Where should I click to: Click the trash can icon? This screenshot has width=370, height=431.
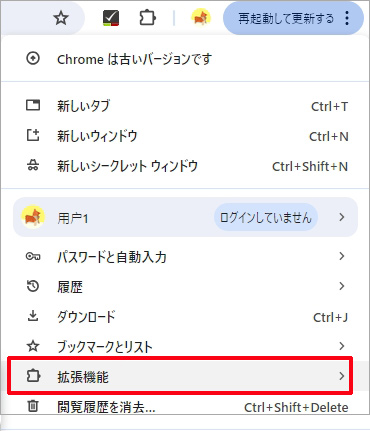(33, 406)
